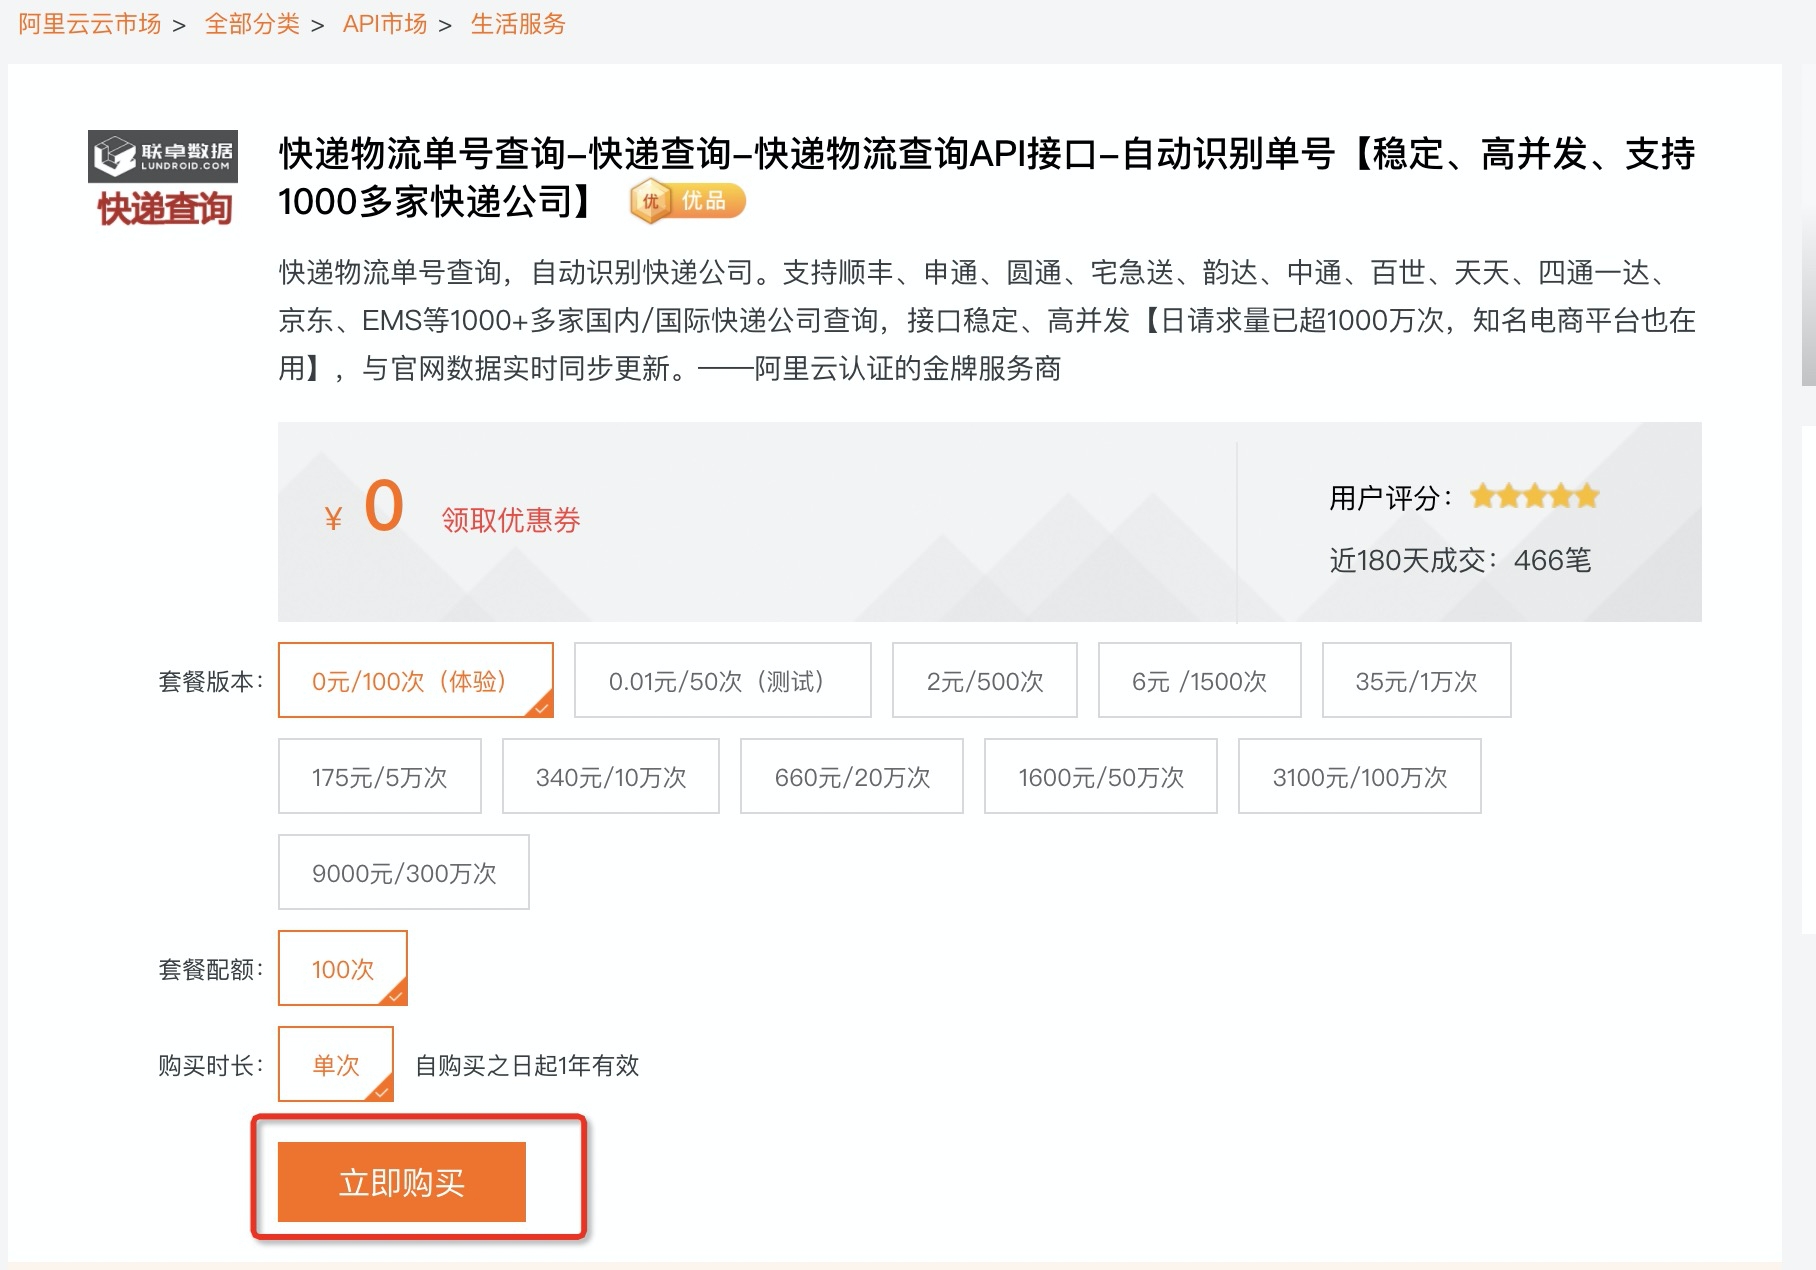
Task: Pick the 175元/5万次 package
Action: [x=380, y=776]
